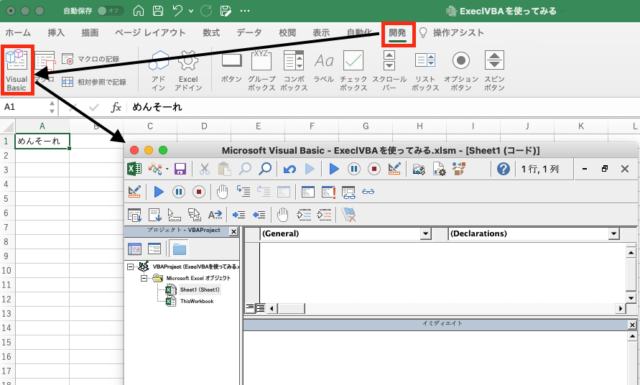The width and height of the screenshot is (640, 385).
Task: Click View Code icon in project panel
Action: (135, 249)
